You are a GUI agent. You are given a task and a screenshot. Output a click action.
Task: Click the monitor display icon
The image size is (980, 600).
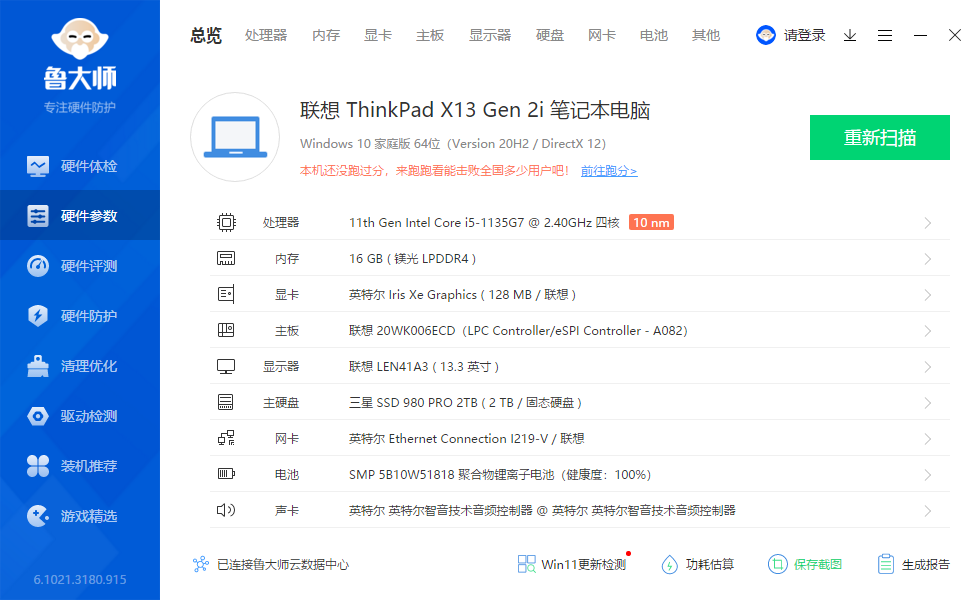(226, 366)
